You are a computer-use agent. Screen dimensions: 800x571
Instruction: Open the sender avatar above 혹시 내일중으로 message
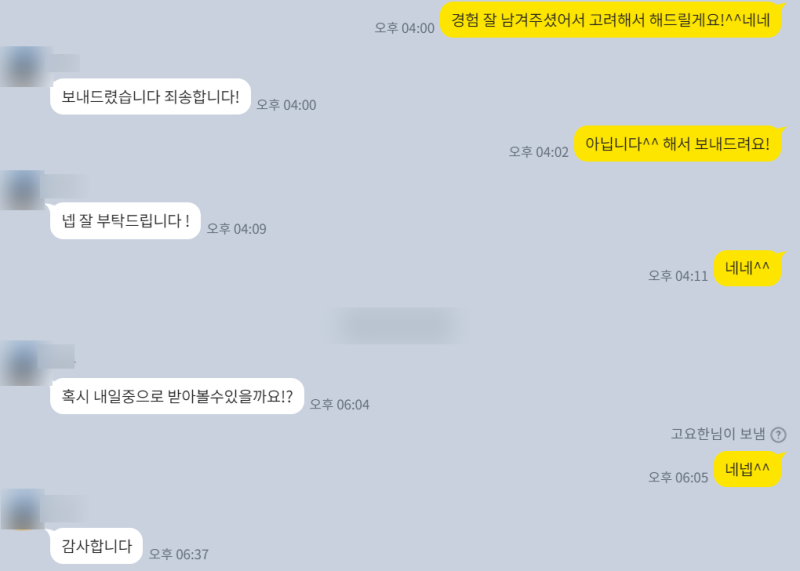[22, 363]
